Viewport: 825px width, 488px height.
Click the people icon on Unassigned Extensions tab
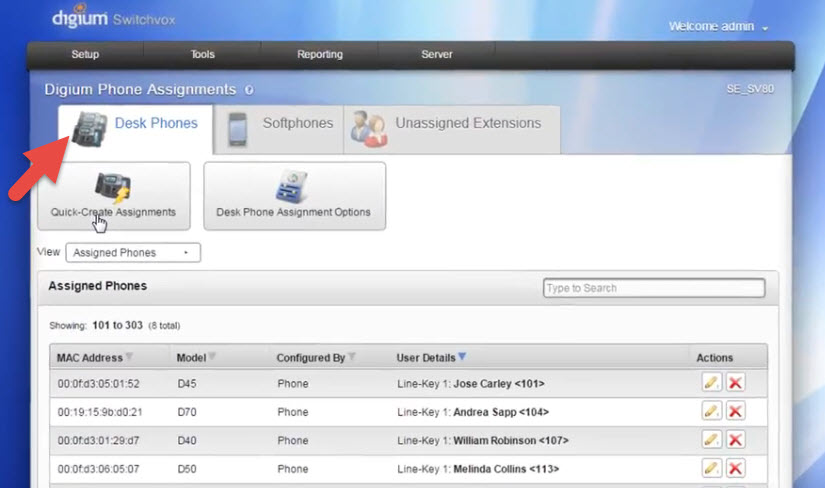pos(369,129)
